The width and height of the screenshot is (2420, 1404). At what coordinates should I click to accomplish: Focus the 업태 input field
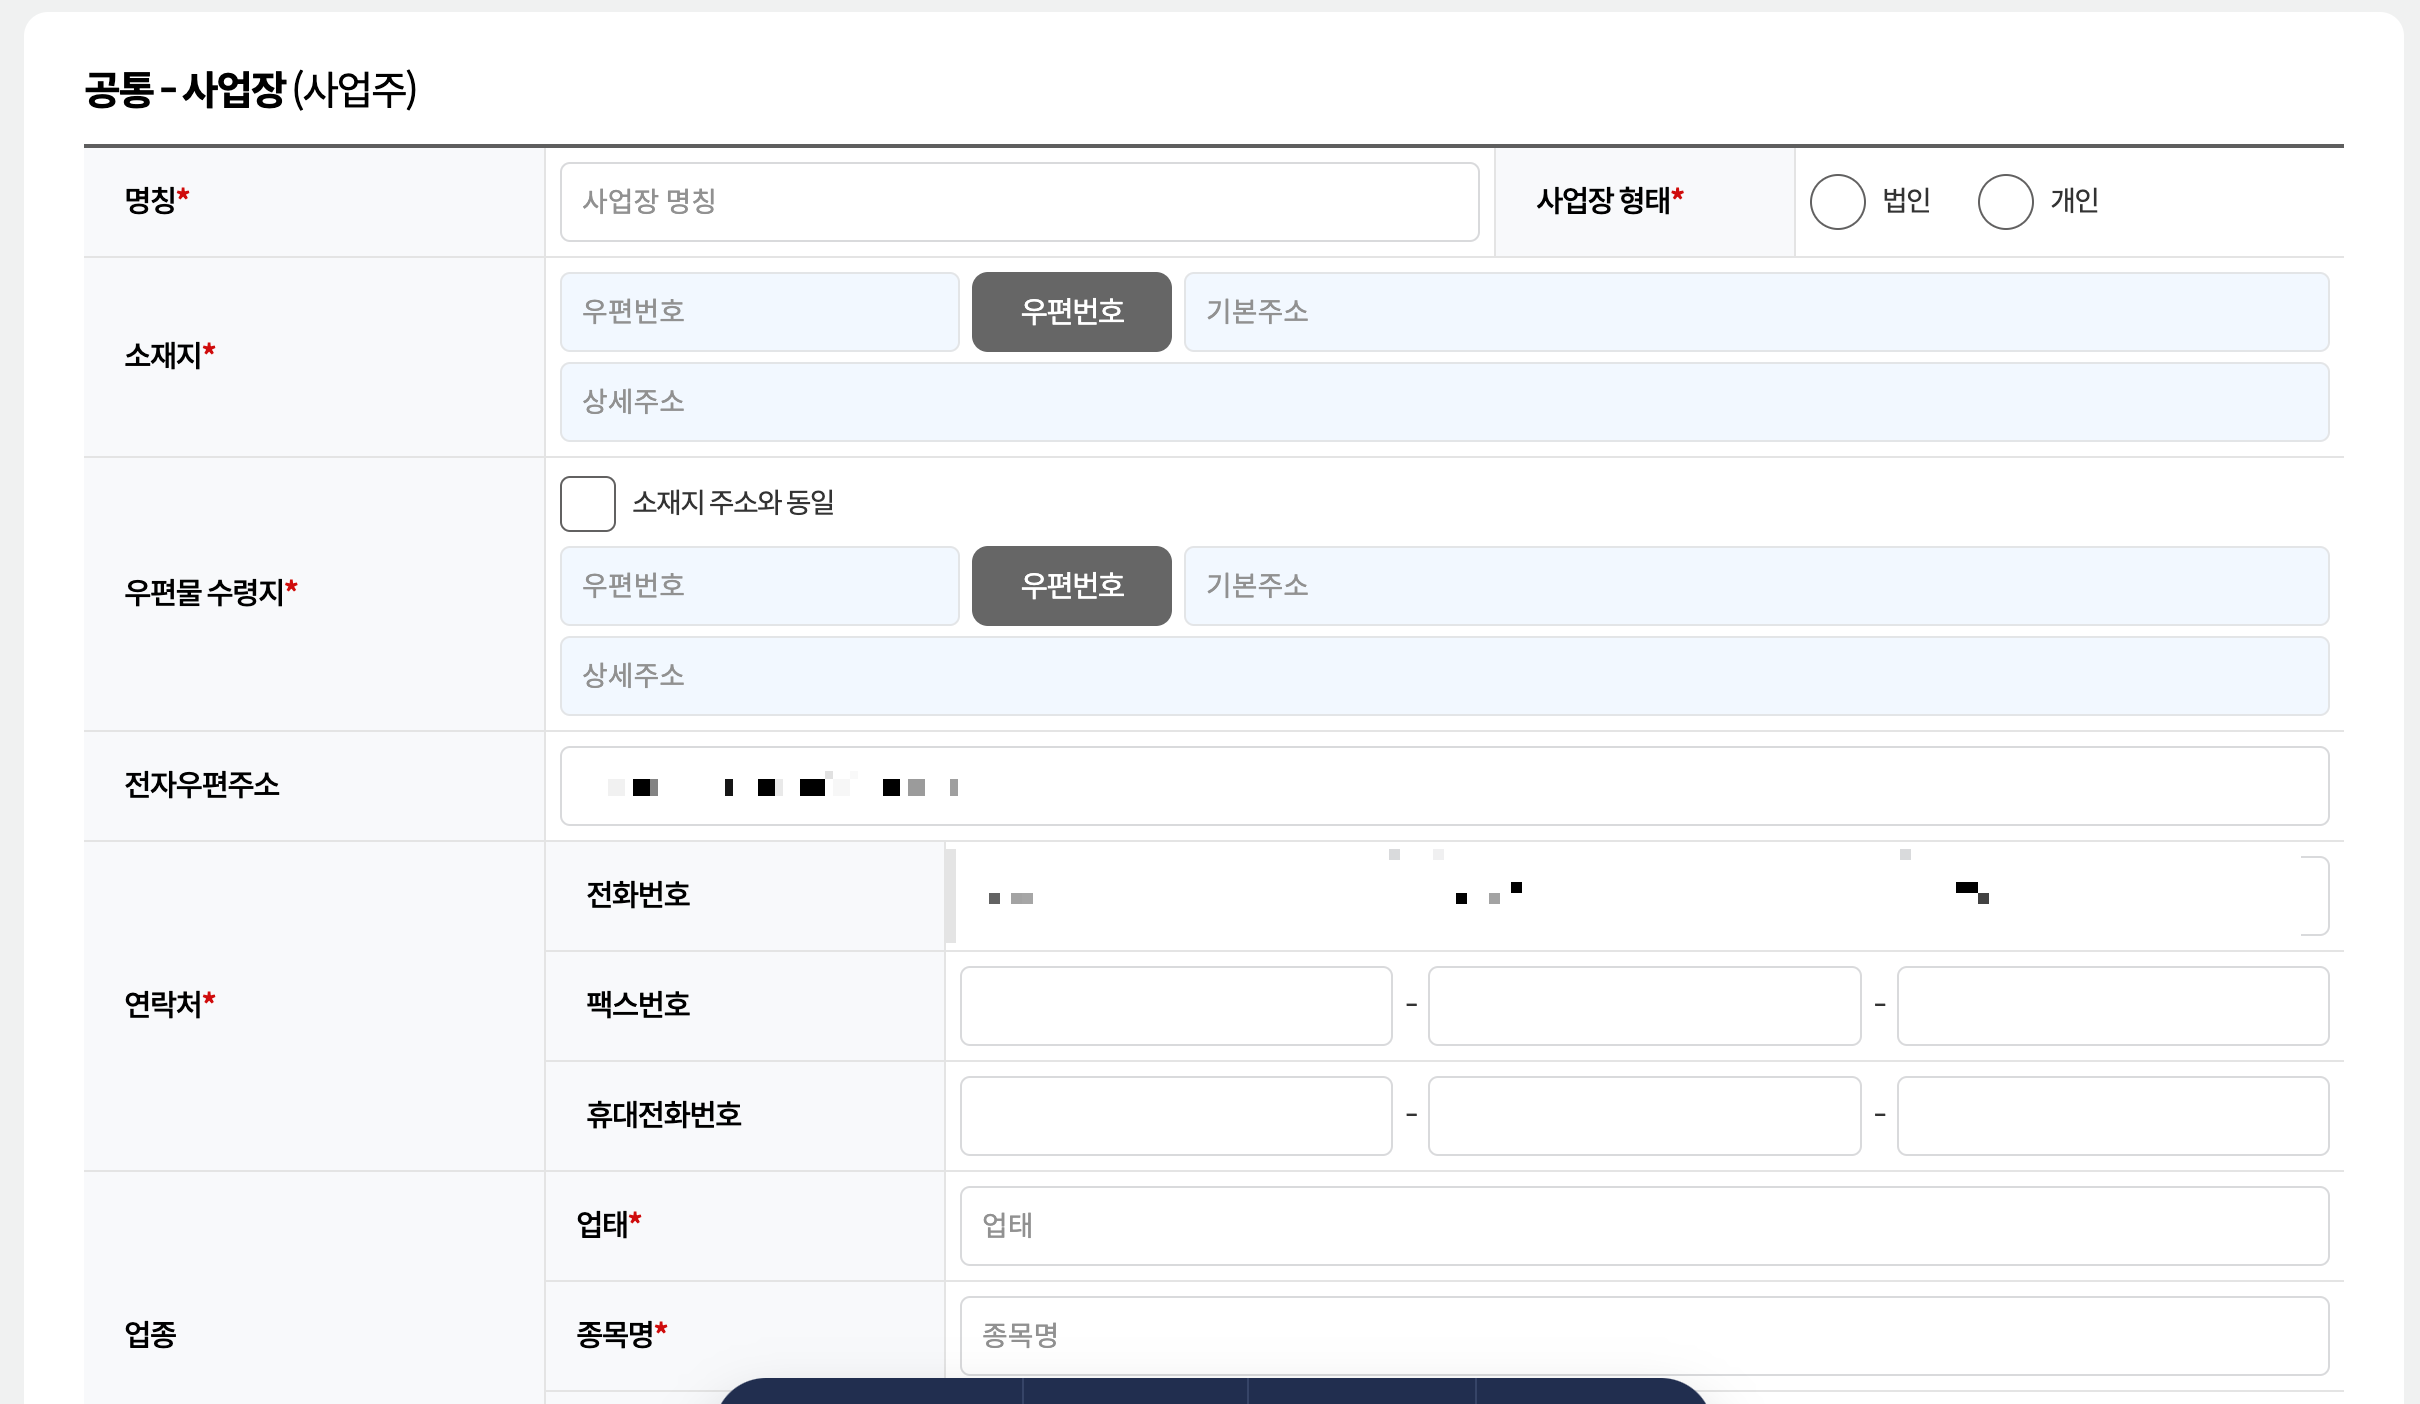point(1643,1226)
